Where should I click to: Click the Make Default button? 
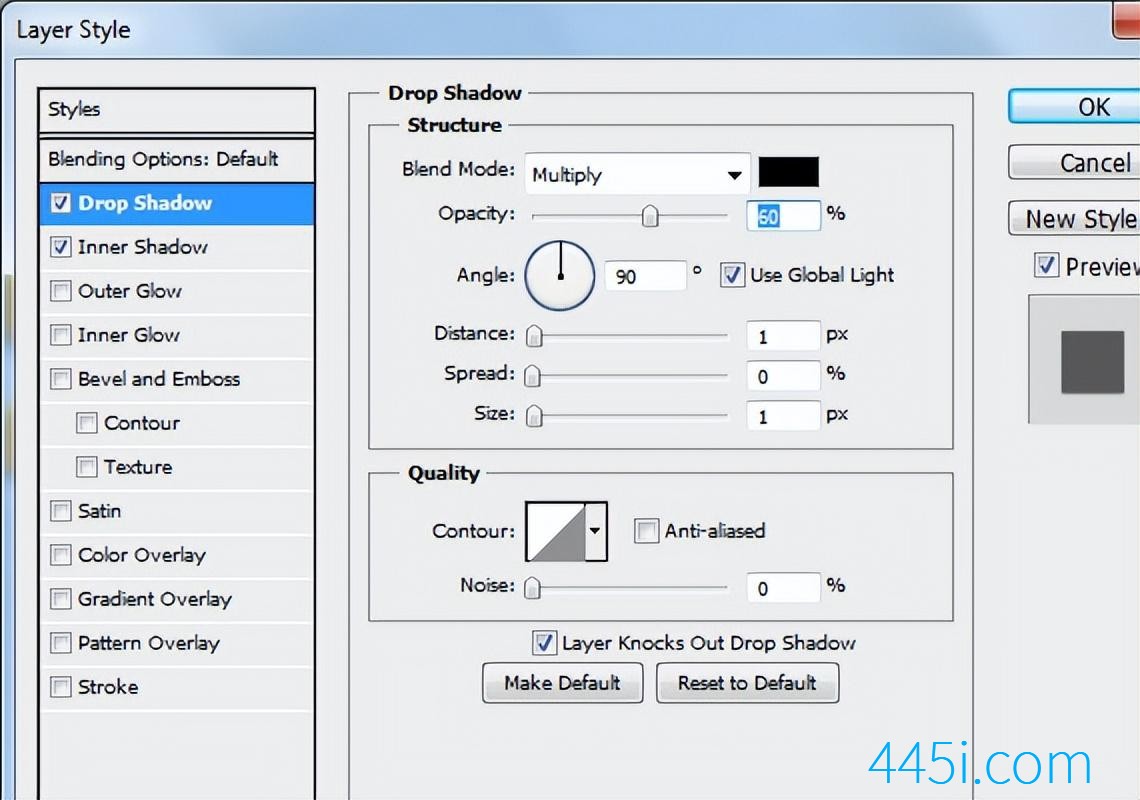(563, 682)
